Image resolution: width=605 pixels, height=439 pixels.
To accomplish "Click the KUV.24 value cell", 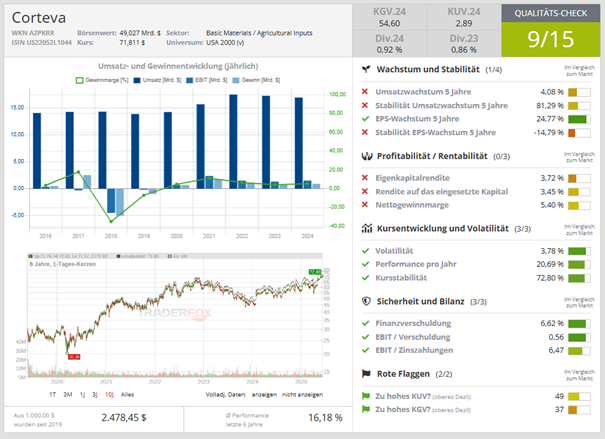I will tap(464, 17).
